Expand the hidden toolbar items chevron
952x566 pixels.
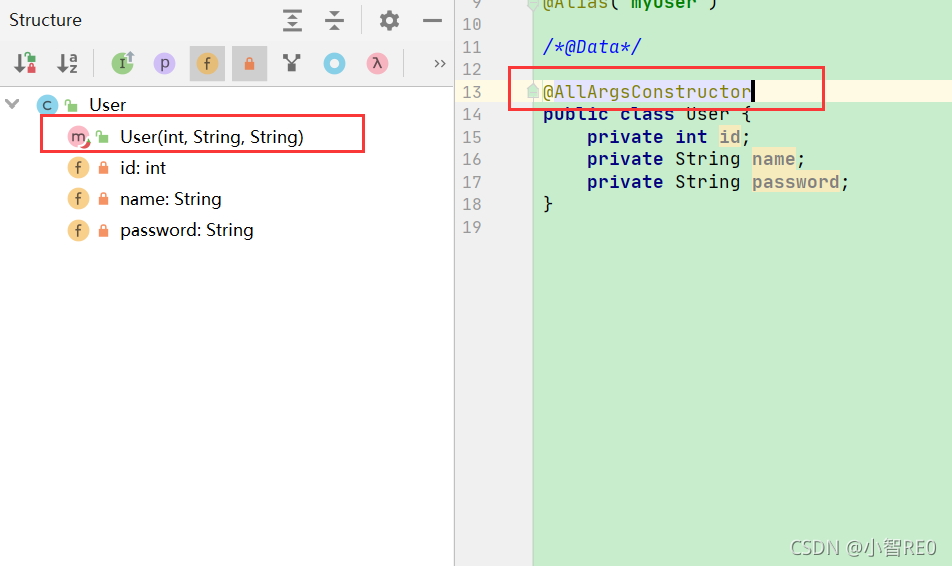440,64
